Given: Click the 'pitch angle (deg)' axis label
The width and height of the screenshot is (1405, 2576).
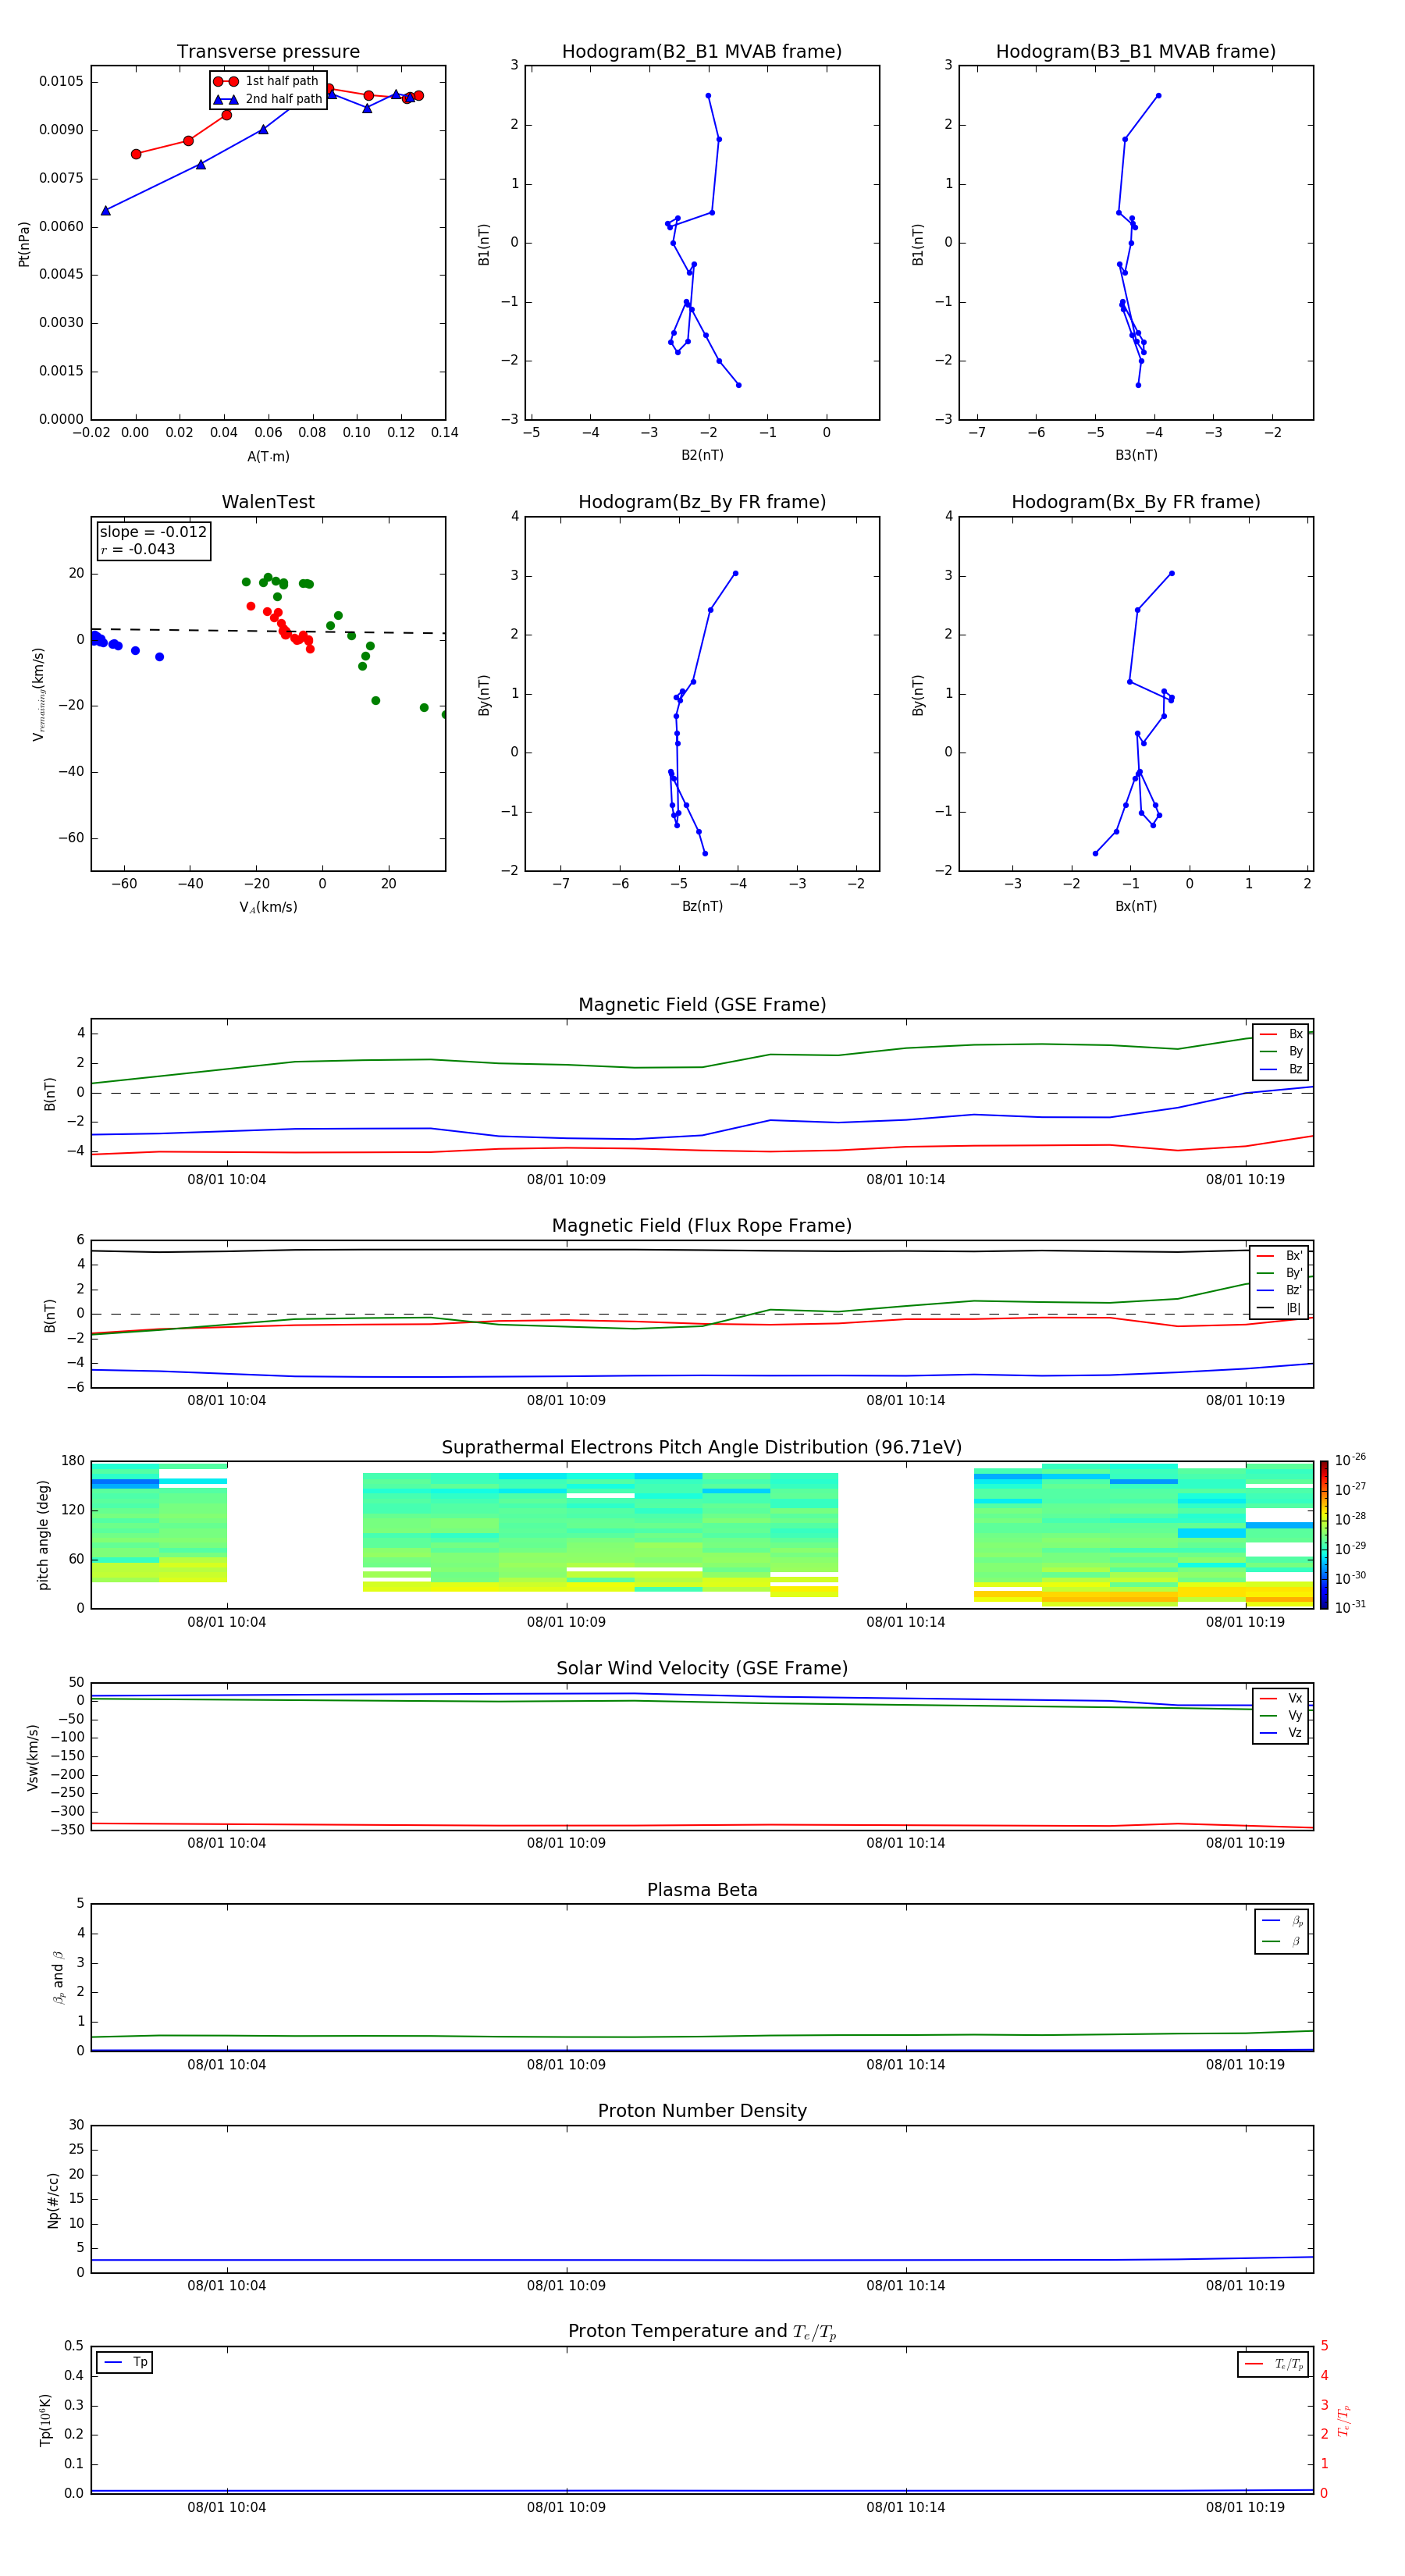Looking at the screenshot, I should (x=43, y=1535).
